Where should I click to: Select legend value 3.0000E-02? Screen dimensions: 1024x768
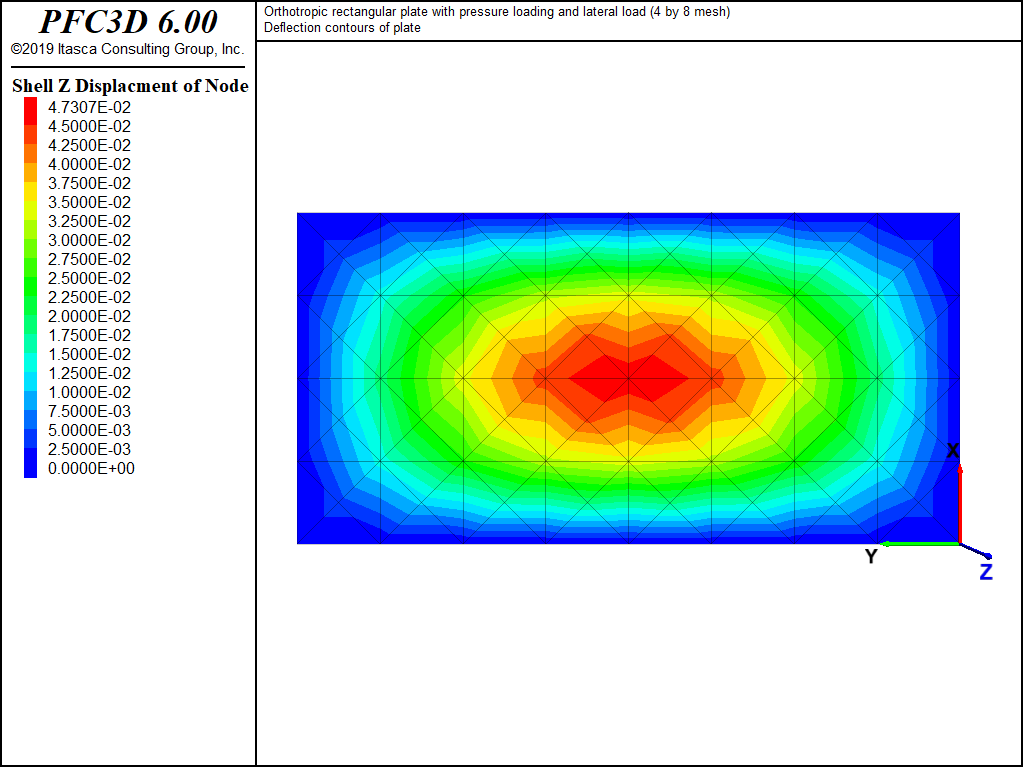tap(89, 240)
